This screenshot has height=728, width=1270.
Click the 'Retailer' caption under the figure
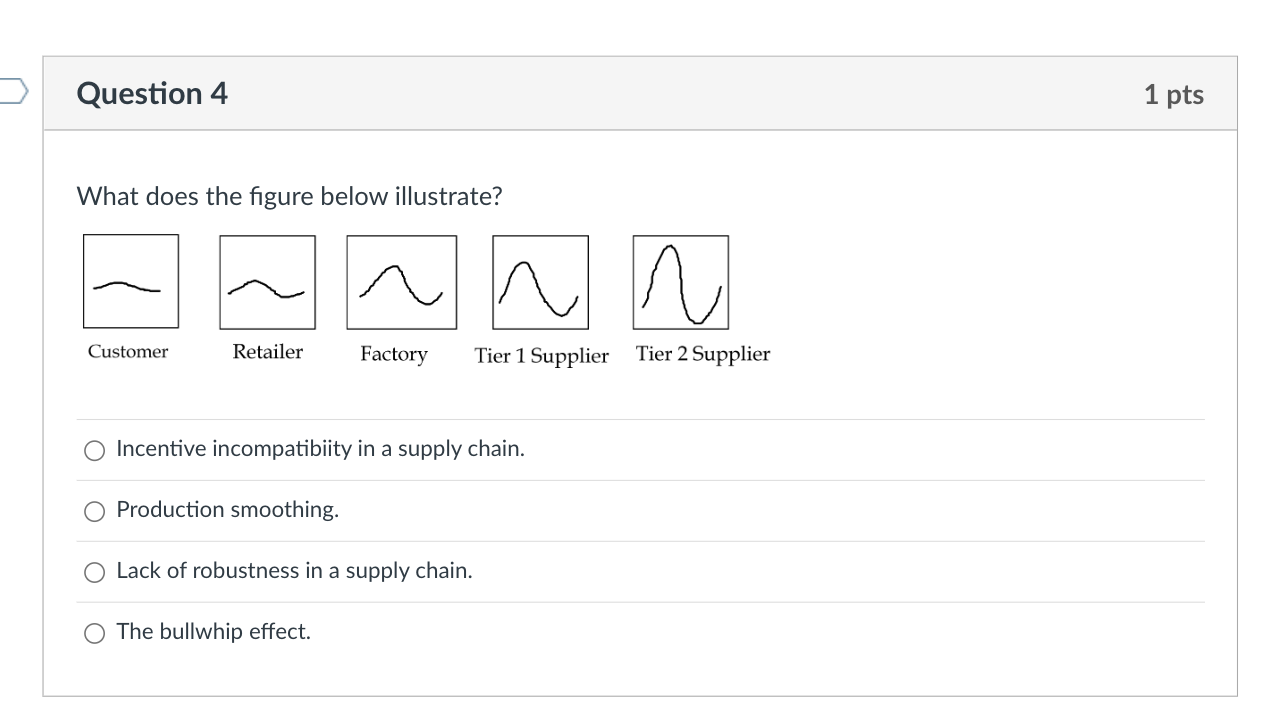[267, 352]
